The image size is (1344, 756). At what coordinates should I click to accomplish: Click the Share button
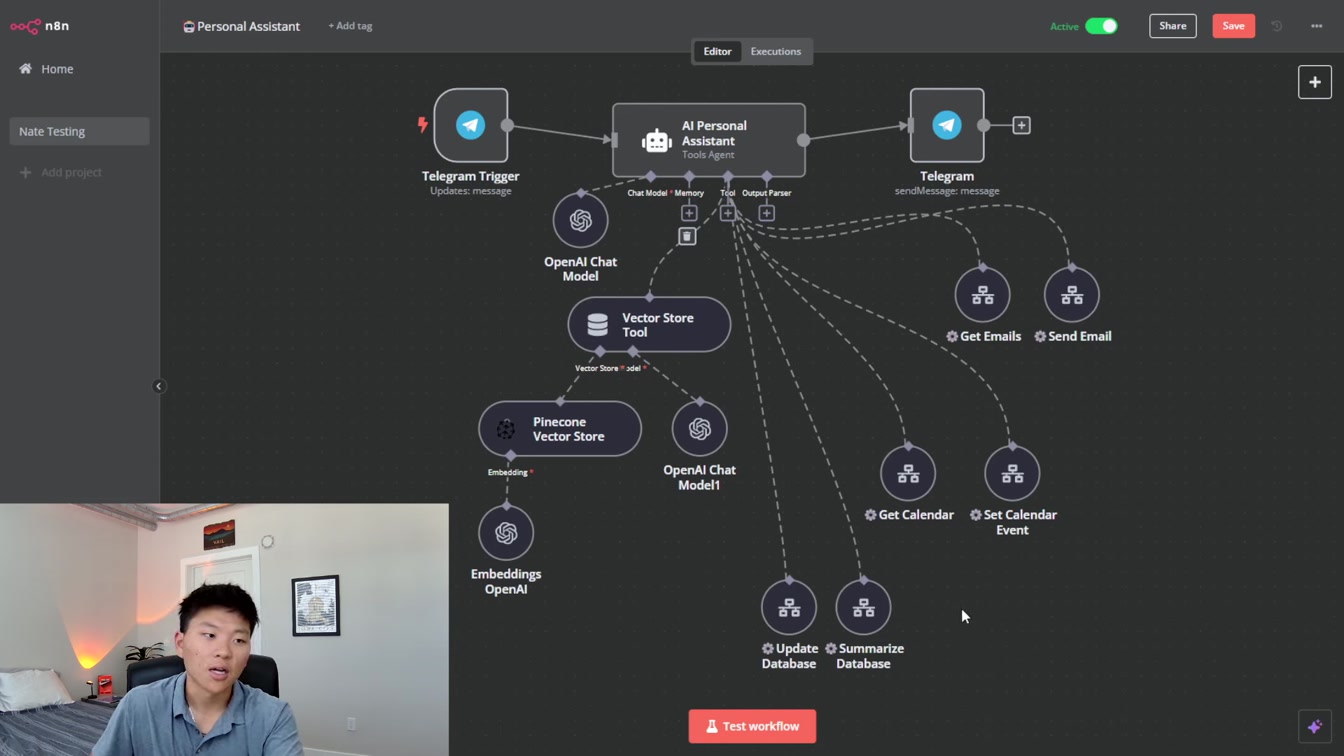(1173, 26)
